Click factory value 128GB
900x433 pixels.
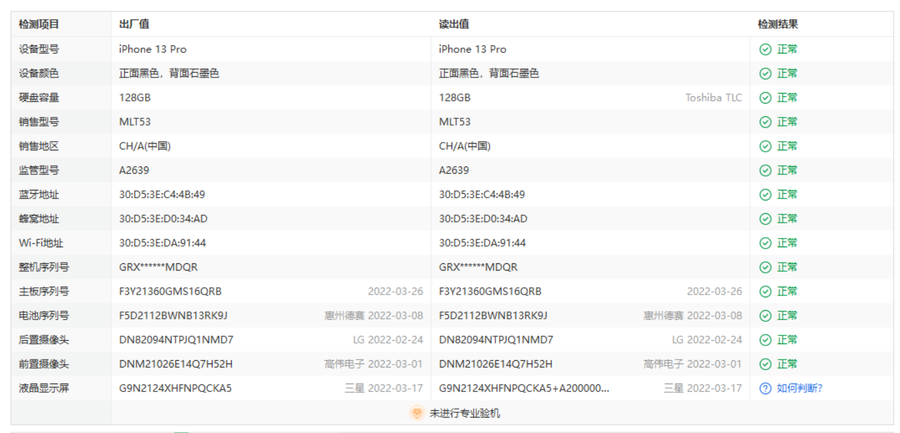point(135,98)
